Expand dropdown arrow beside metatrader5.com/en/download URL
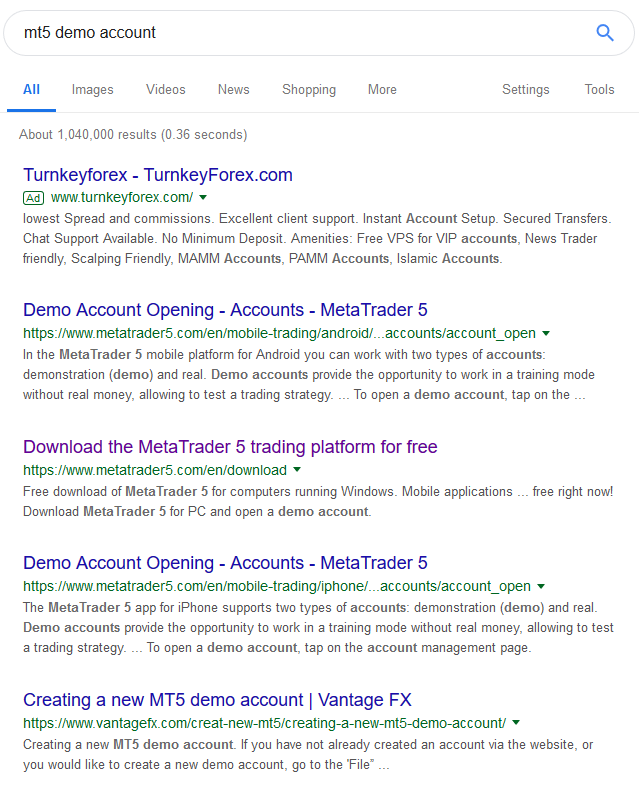Viewport: 639px width, 792px height. (x=297, y=470)
